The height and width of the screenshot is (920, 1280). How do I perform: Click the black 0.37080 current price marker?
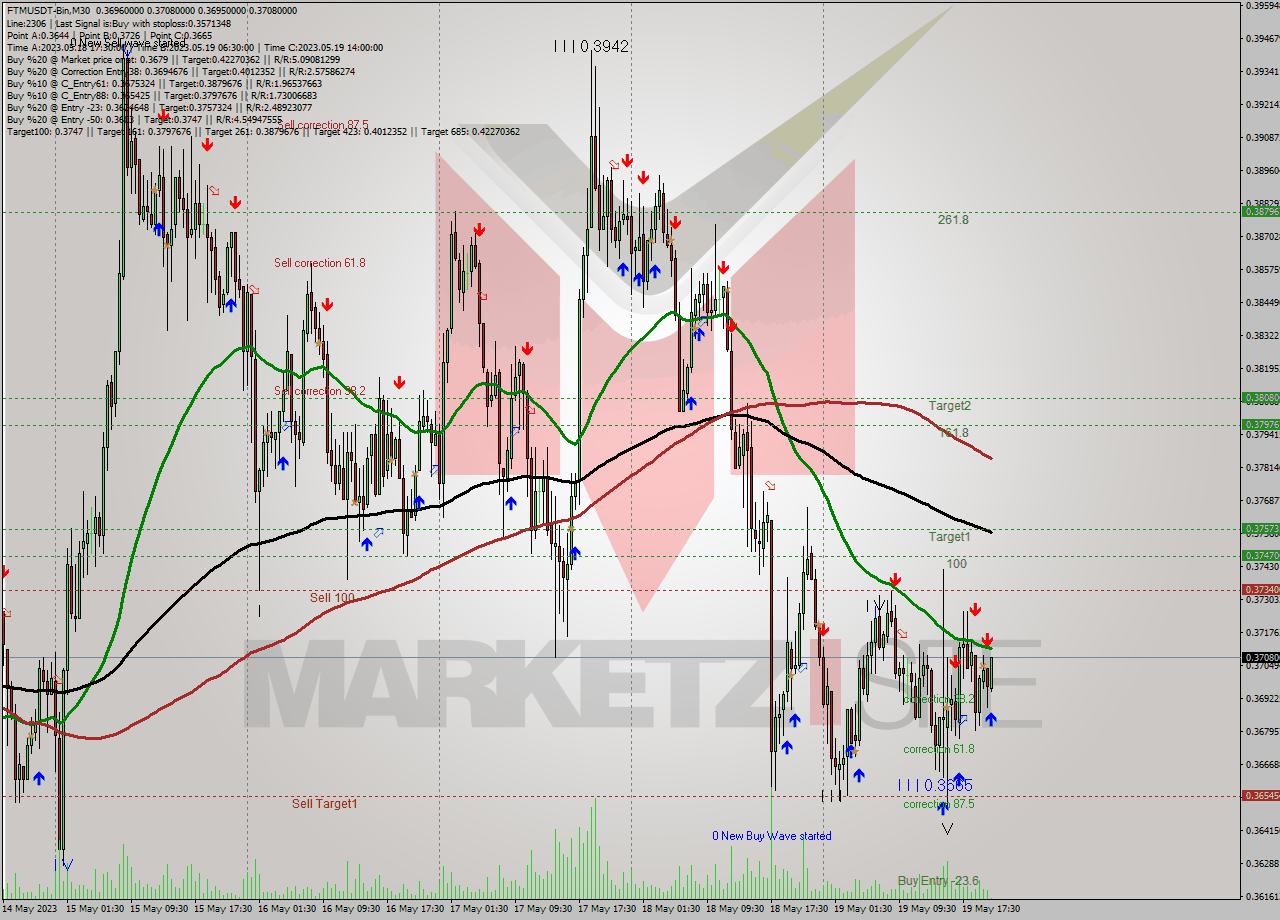pos(1260,657)
